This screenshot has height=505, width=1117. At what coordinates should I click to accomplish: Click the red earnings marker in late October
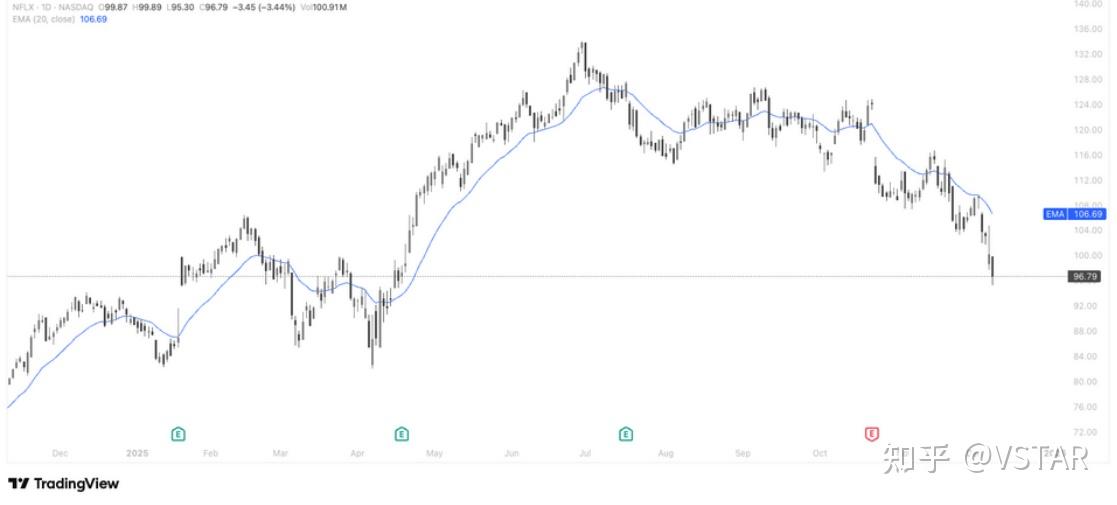[x=872, y=433]
